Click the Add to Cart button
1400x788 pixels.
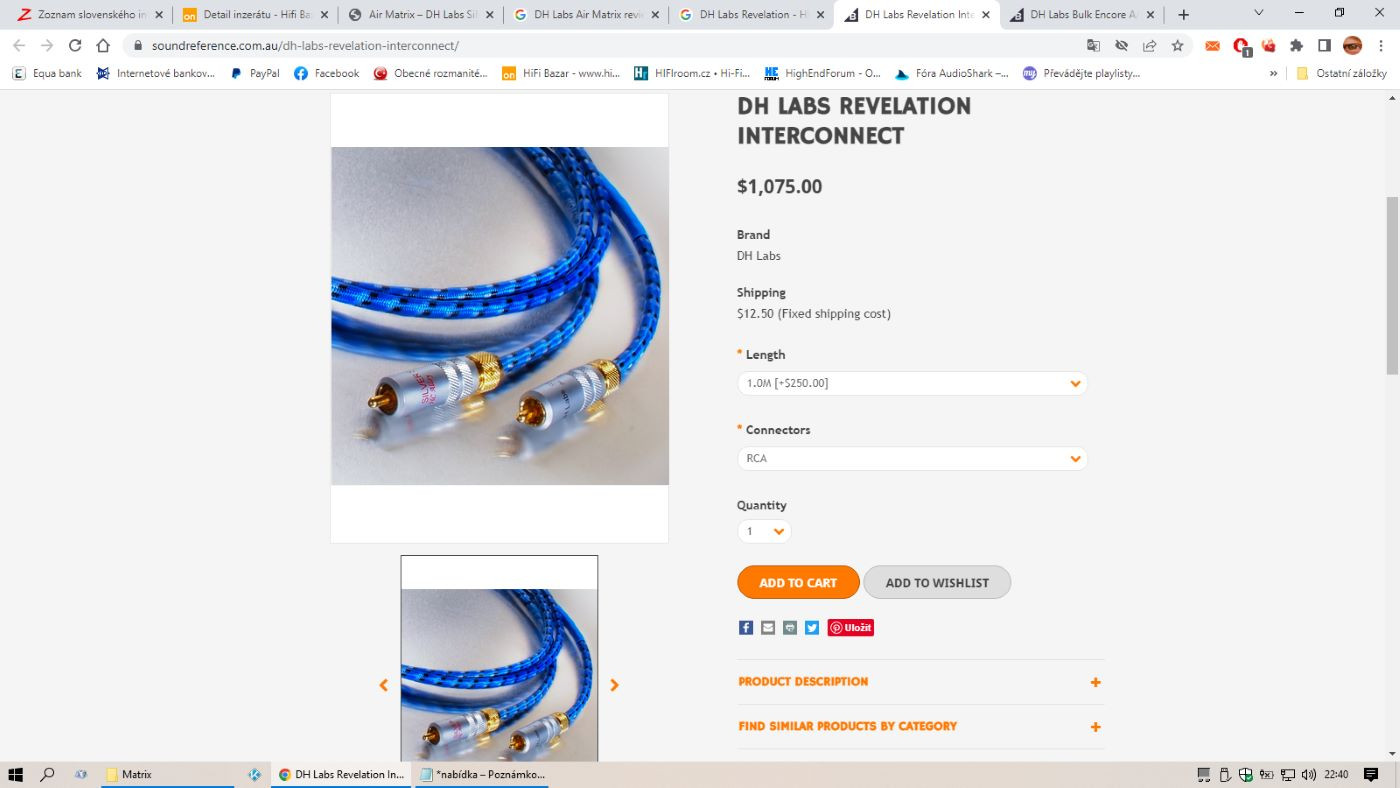(x=798, y=583)
